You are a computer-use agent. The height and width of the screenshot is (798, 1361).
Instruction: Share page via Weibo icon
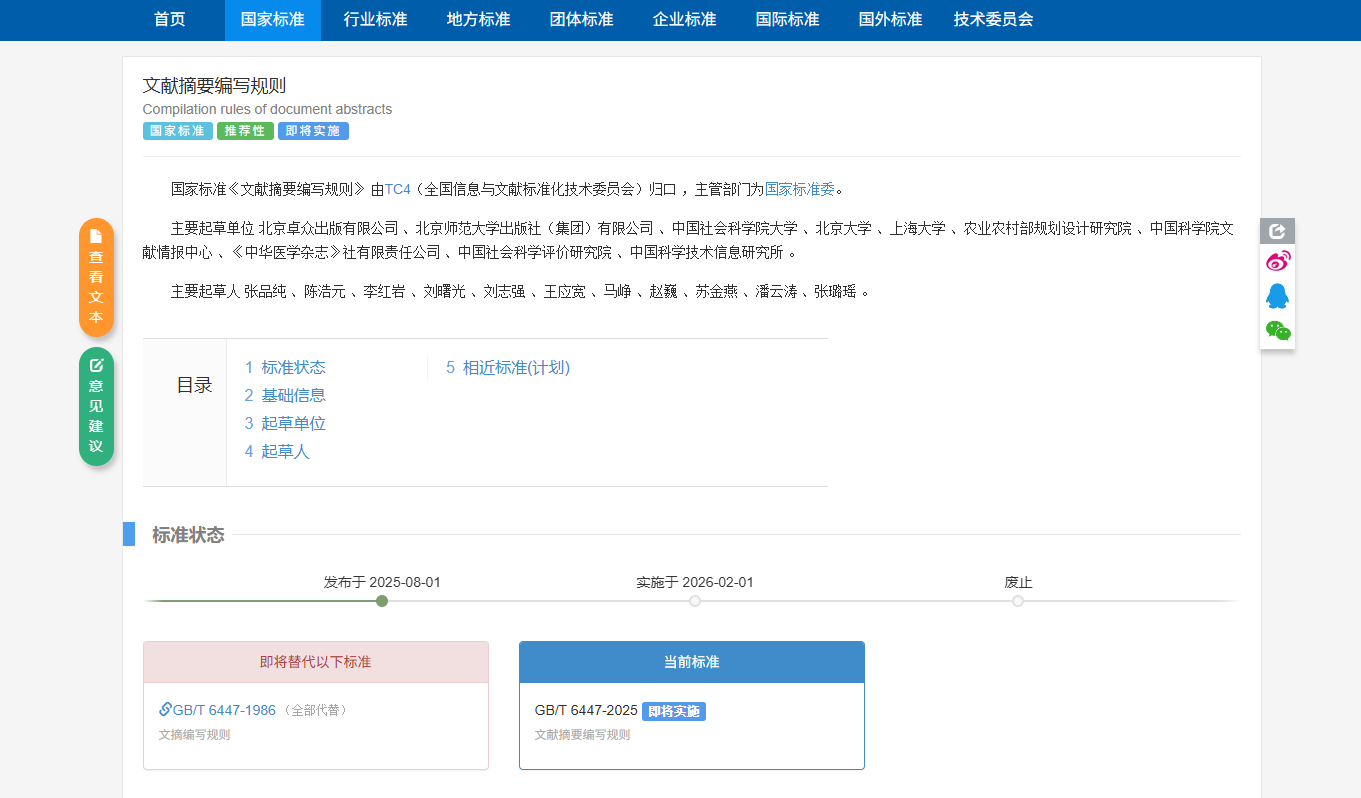[1277, 262]
